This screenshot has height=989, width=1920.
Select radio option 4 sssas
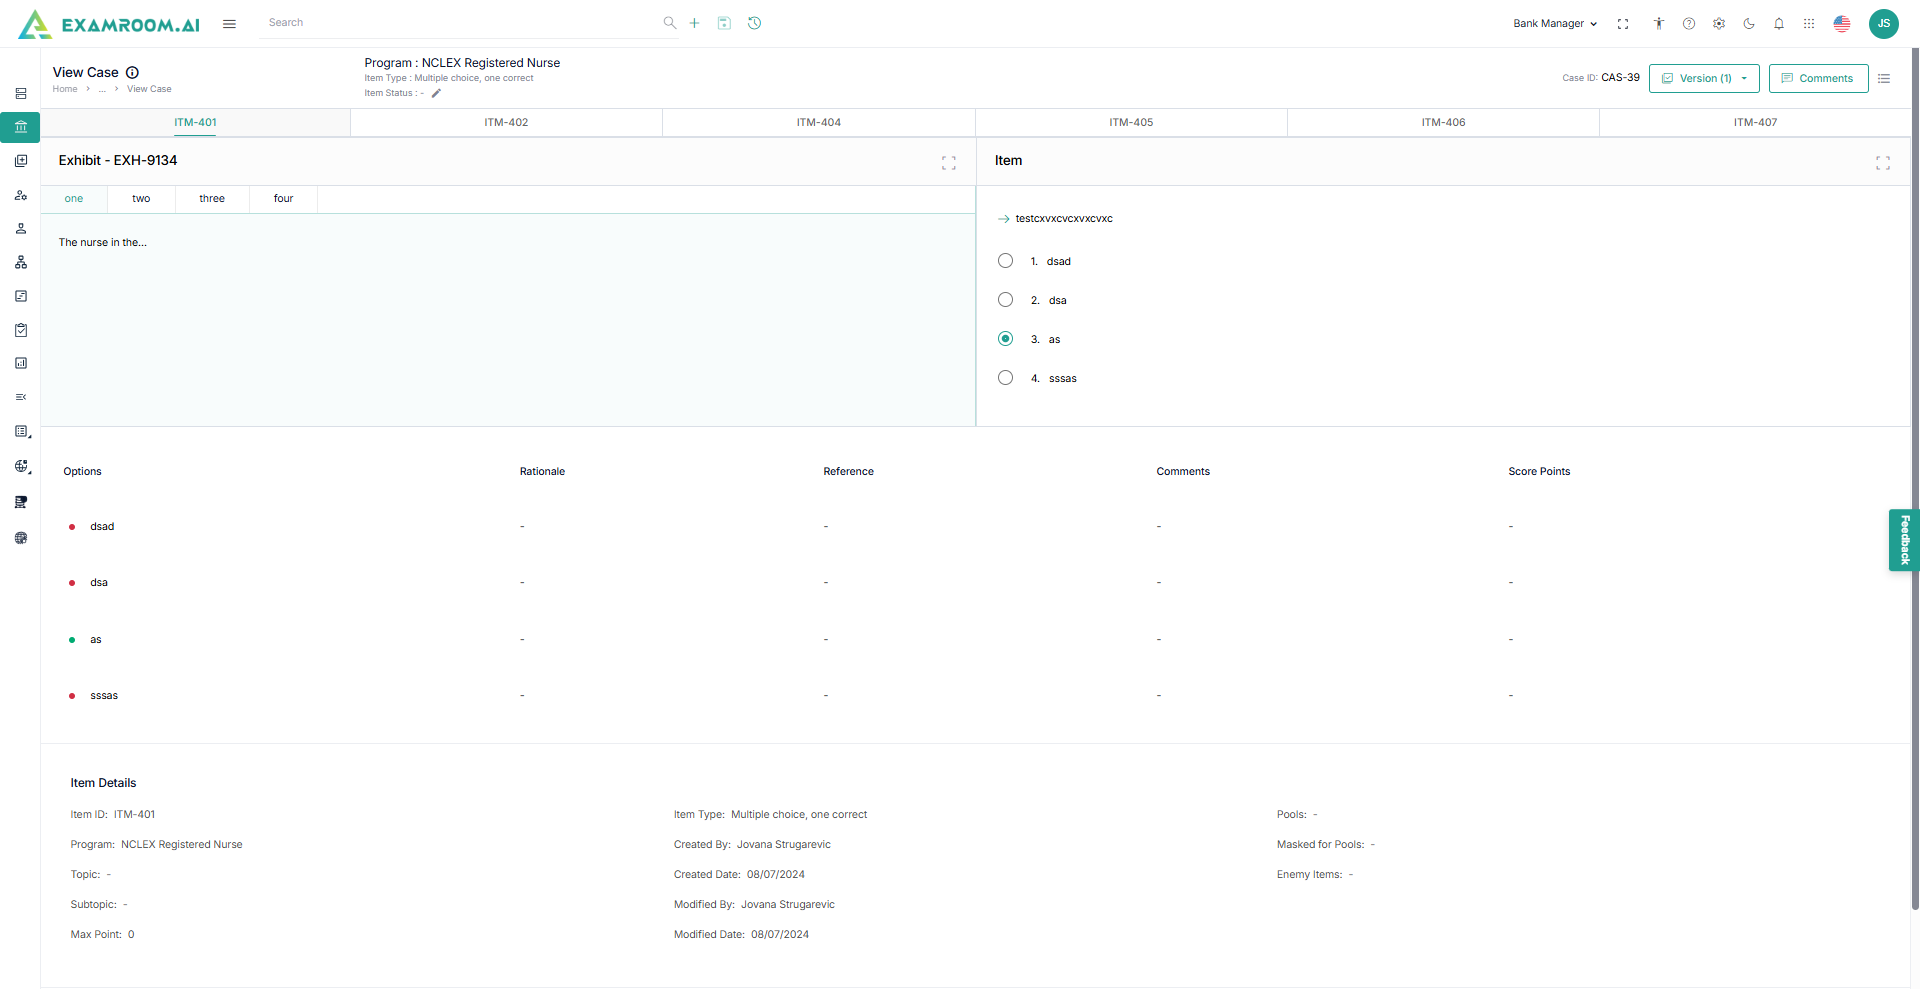[1005, 378]
